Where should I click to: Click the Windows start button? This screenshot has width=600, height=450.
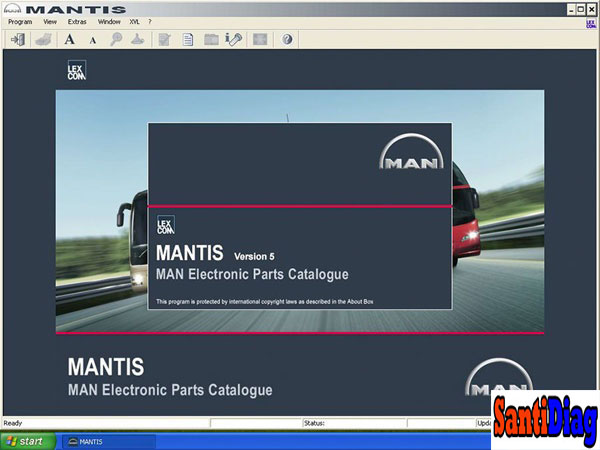28,441
